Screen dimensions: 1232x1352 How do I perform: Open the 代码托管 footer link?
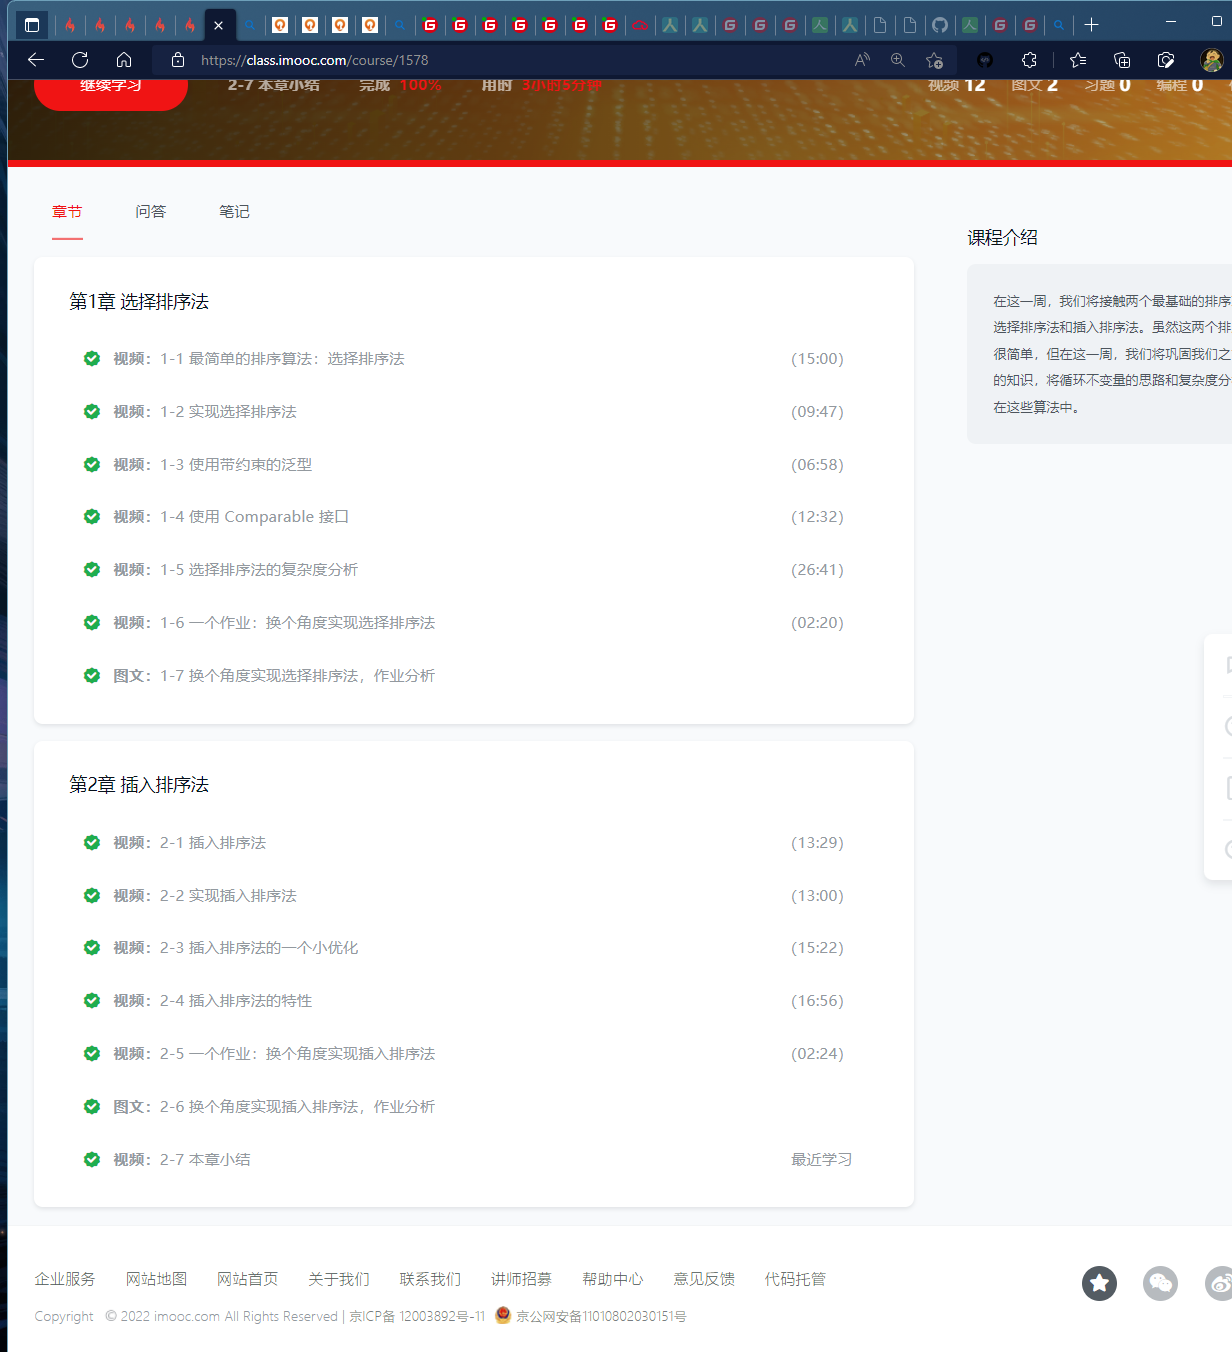[x=795, y=1279]
